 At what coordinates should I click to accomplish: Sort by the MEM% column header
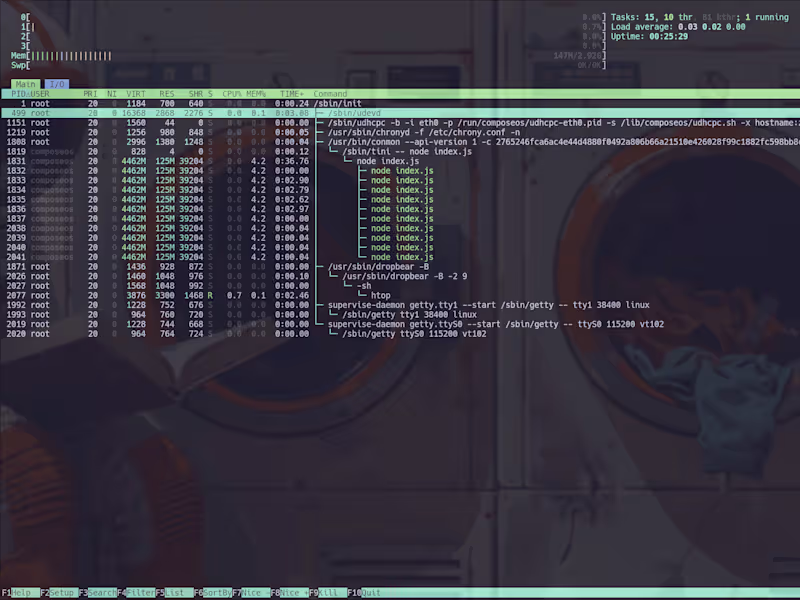point(256,94)
